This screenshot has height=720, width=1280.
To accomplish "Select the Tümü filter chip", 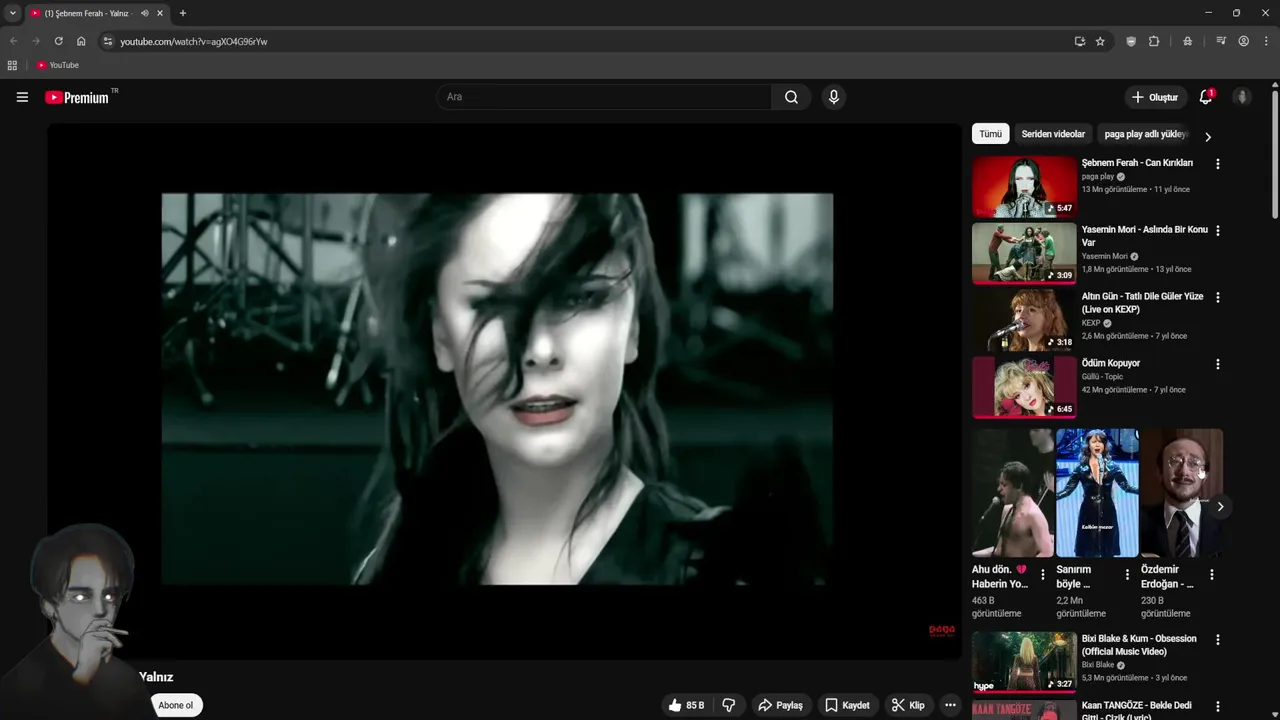I will [990, 134].
